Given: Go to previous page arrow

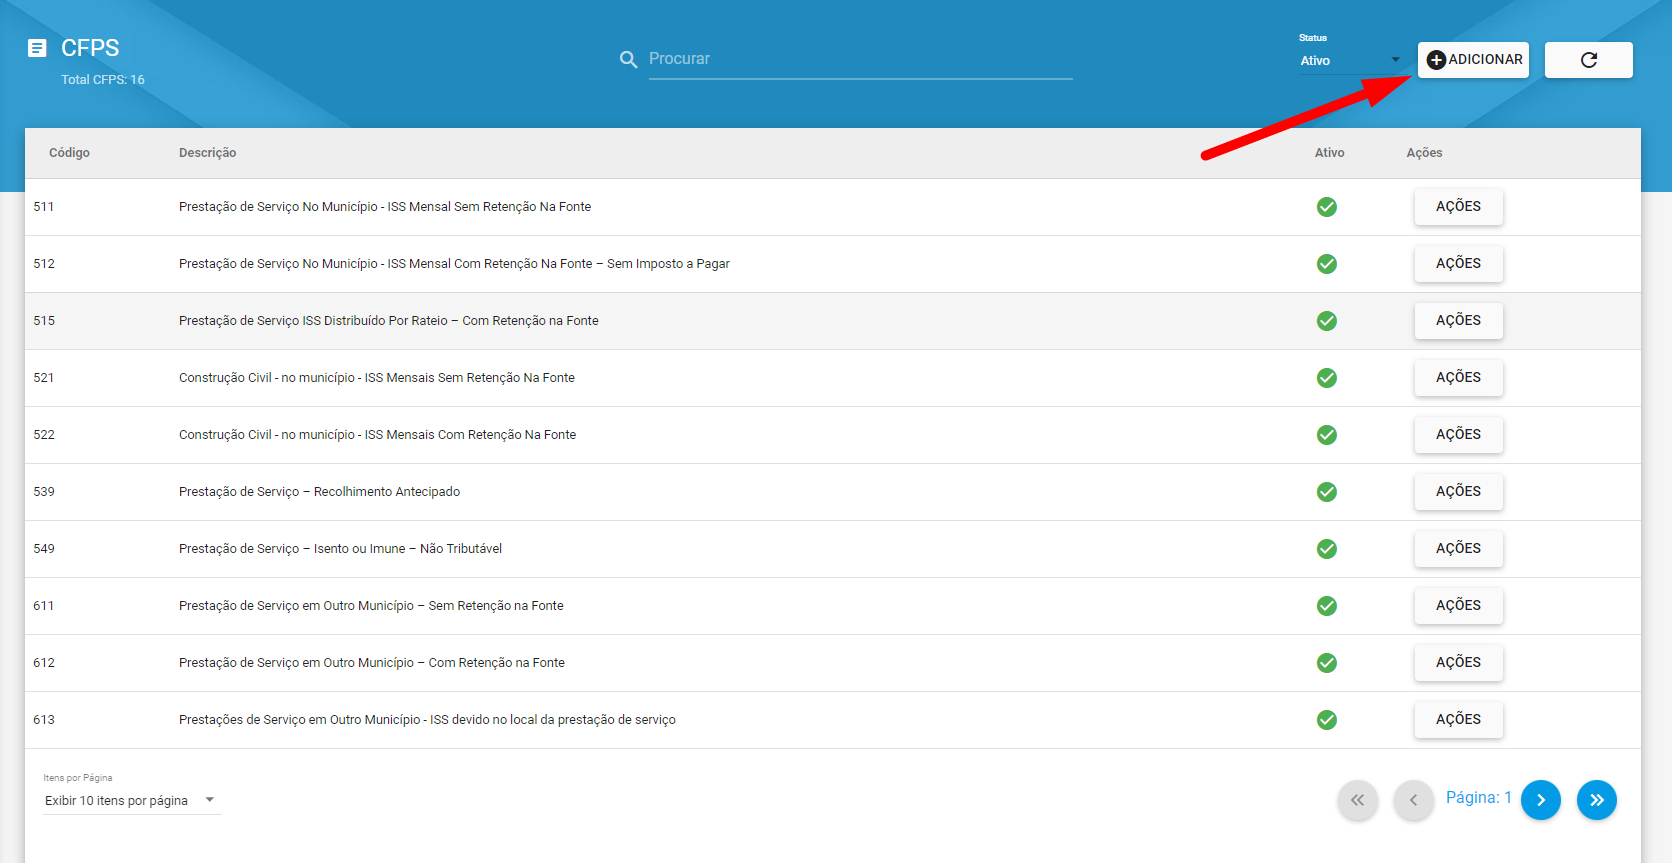Looking at the screenshot, I should tap(1413, 800).
